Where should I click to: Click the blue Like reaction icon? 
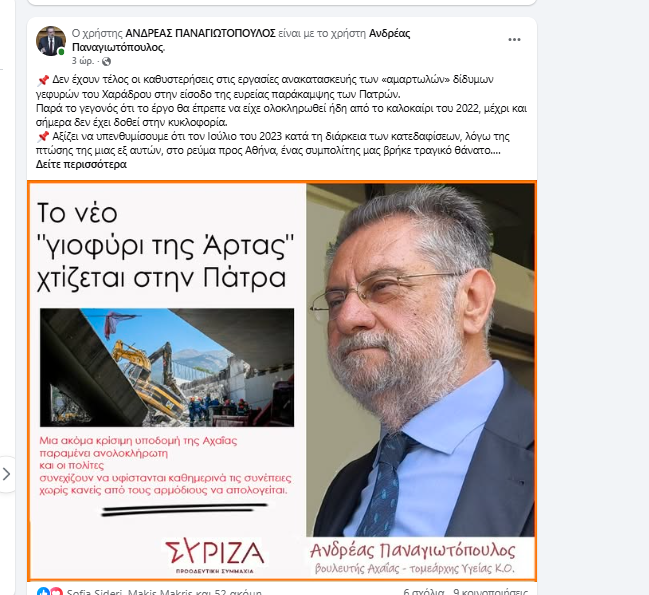[x=43, y=592]
